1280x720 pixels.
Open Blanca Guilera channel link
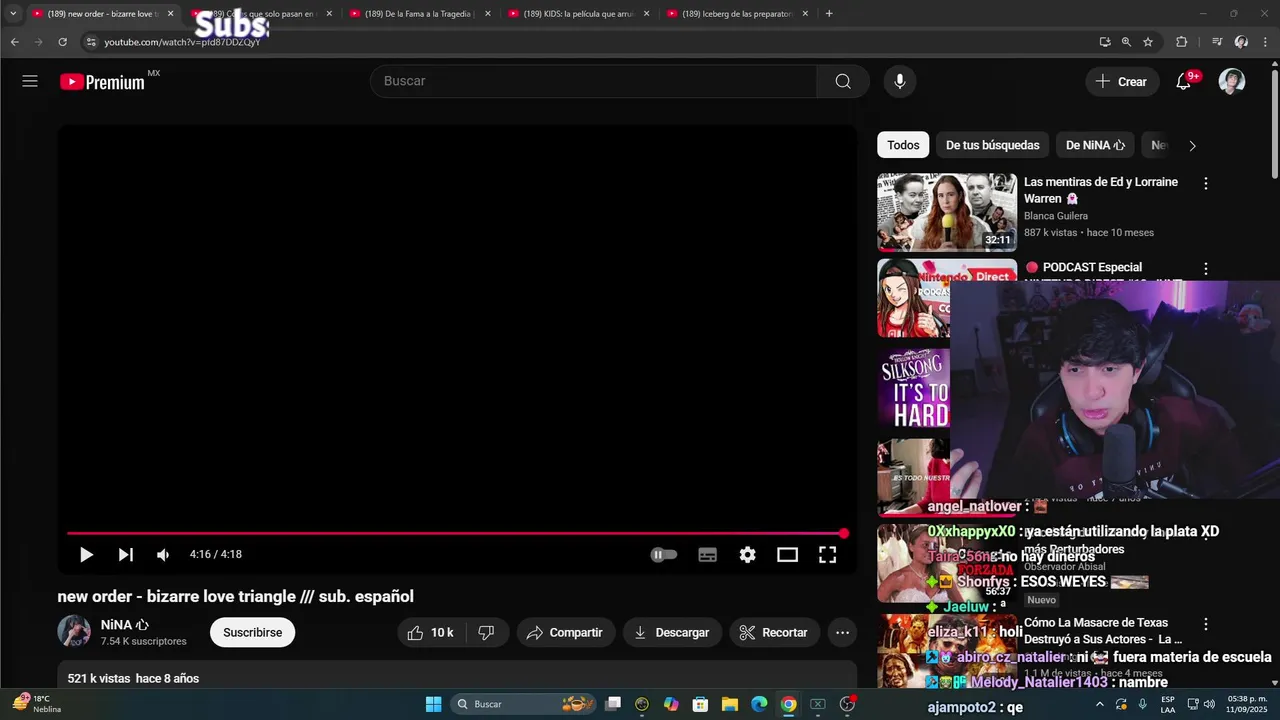[1056, 216]
